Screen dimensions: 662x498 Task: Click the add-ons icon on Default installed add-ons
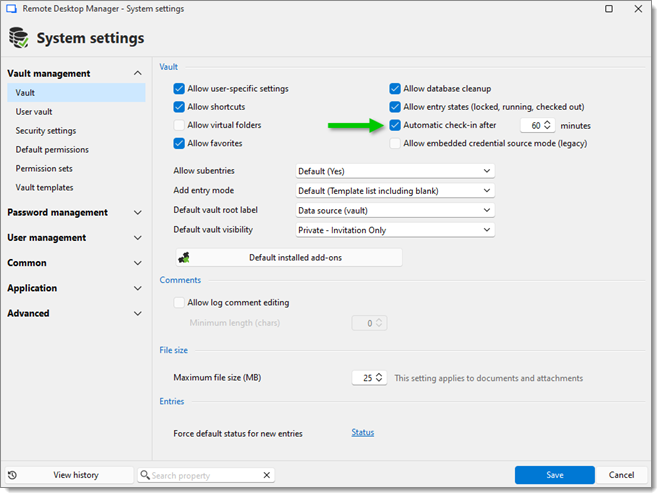(x=184, y=258)
